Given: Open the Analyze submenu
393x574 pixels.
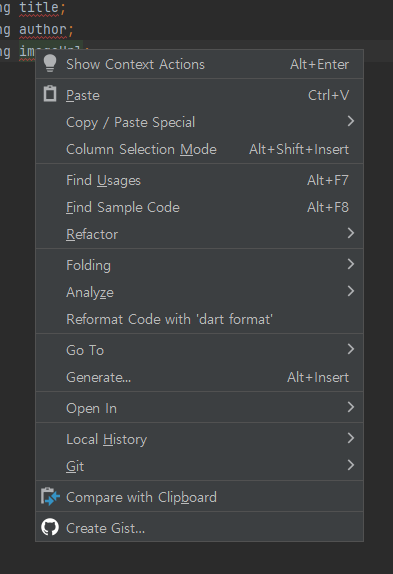Looking at the screenshot, I should 199,292.
